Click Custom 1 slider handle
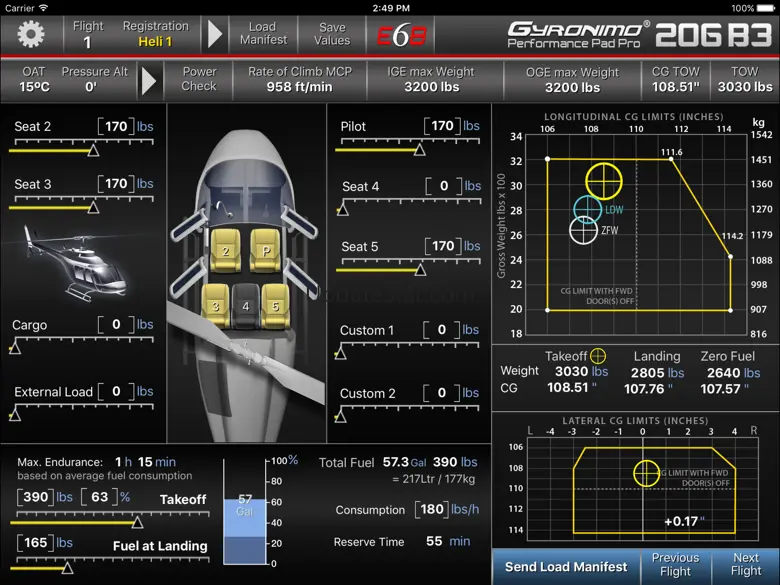Image resolution: width=780 pixels, height=585 pixels. [340, 353]
